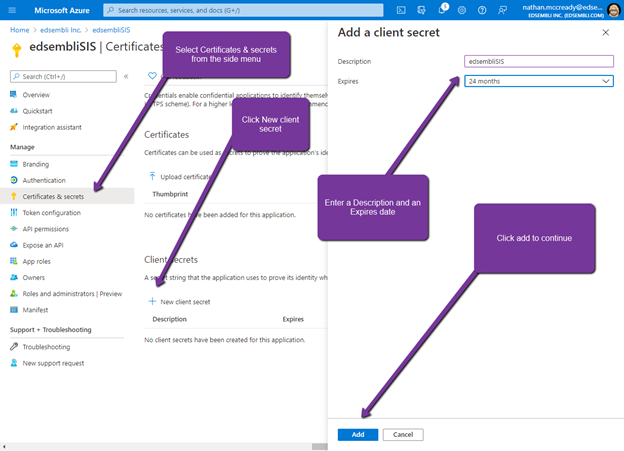Image resolution: width=624 pixels, height=451 pixels.
Task: Click the user account avatar
Action: click(x=614, y=10)
